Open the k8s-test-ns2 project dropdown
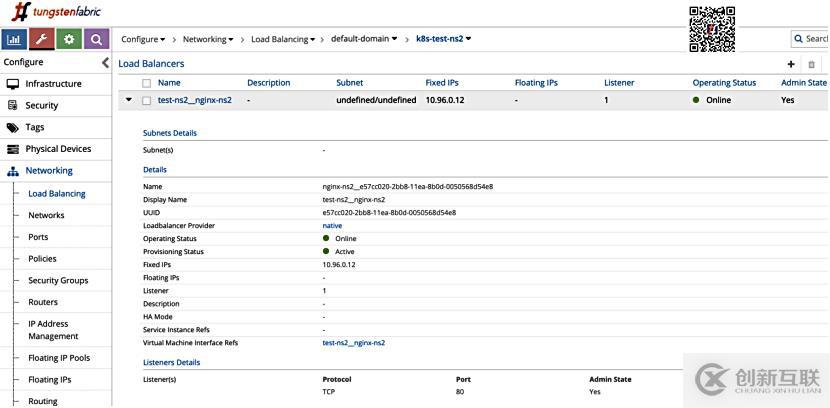830x408 pixels. (441, 39)
